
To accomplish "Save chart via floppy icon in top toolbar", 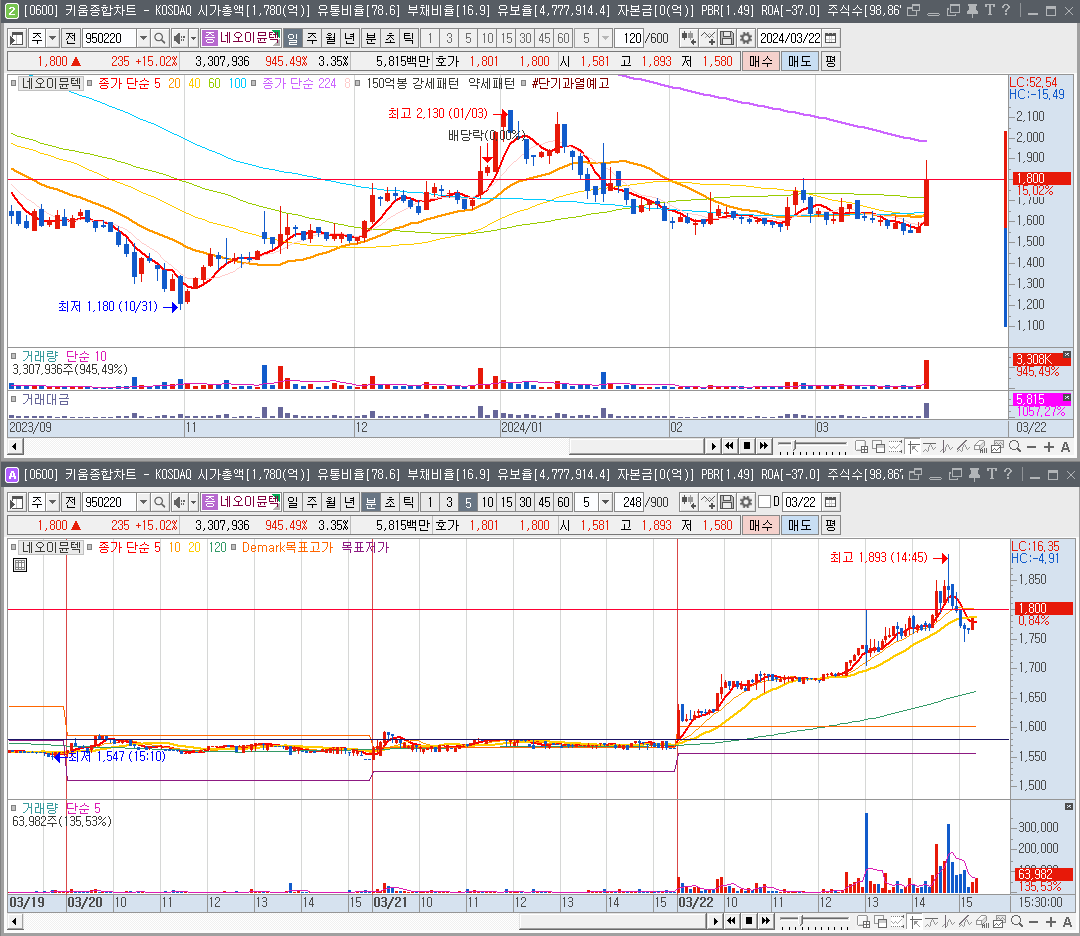I will (727, 39).
